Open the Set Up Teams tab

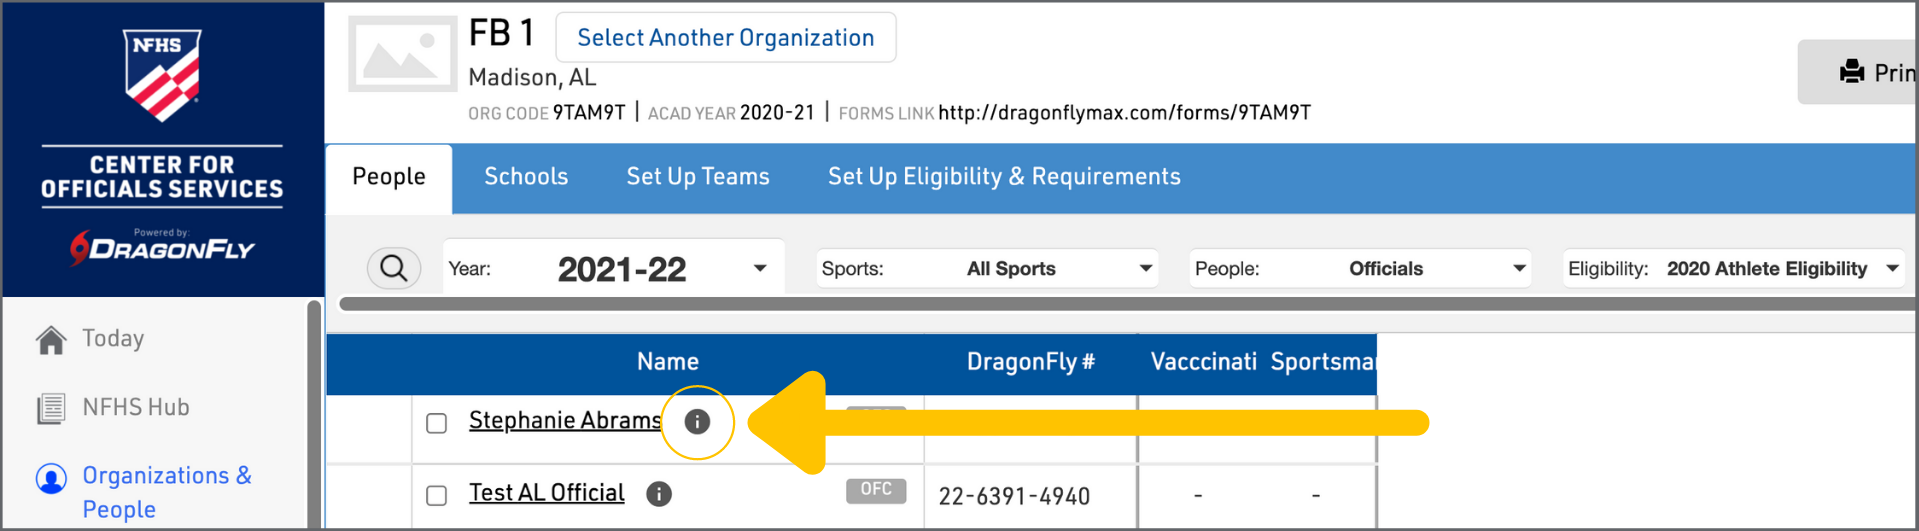(698, 177)
